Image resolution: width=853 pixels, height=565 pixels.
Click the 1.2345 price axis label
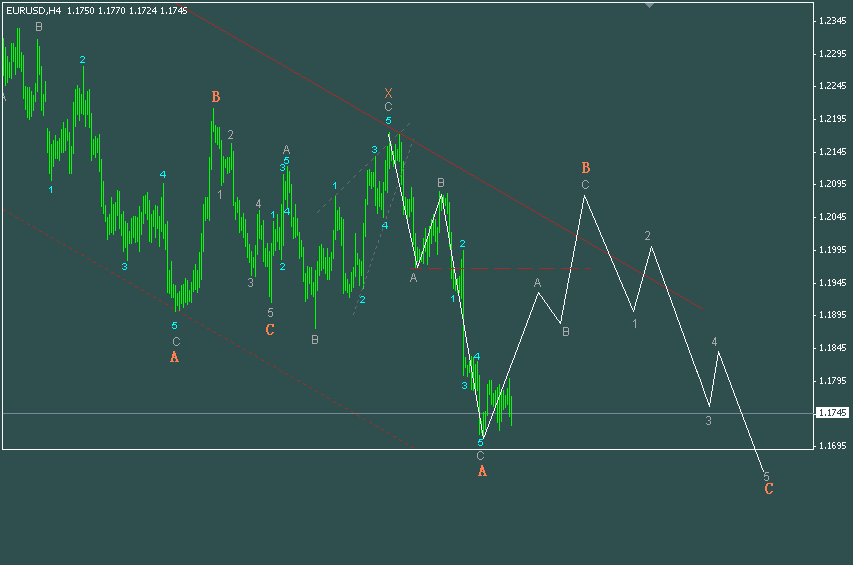click(x=832, y=21)
